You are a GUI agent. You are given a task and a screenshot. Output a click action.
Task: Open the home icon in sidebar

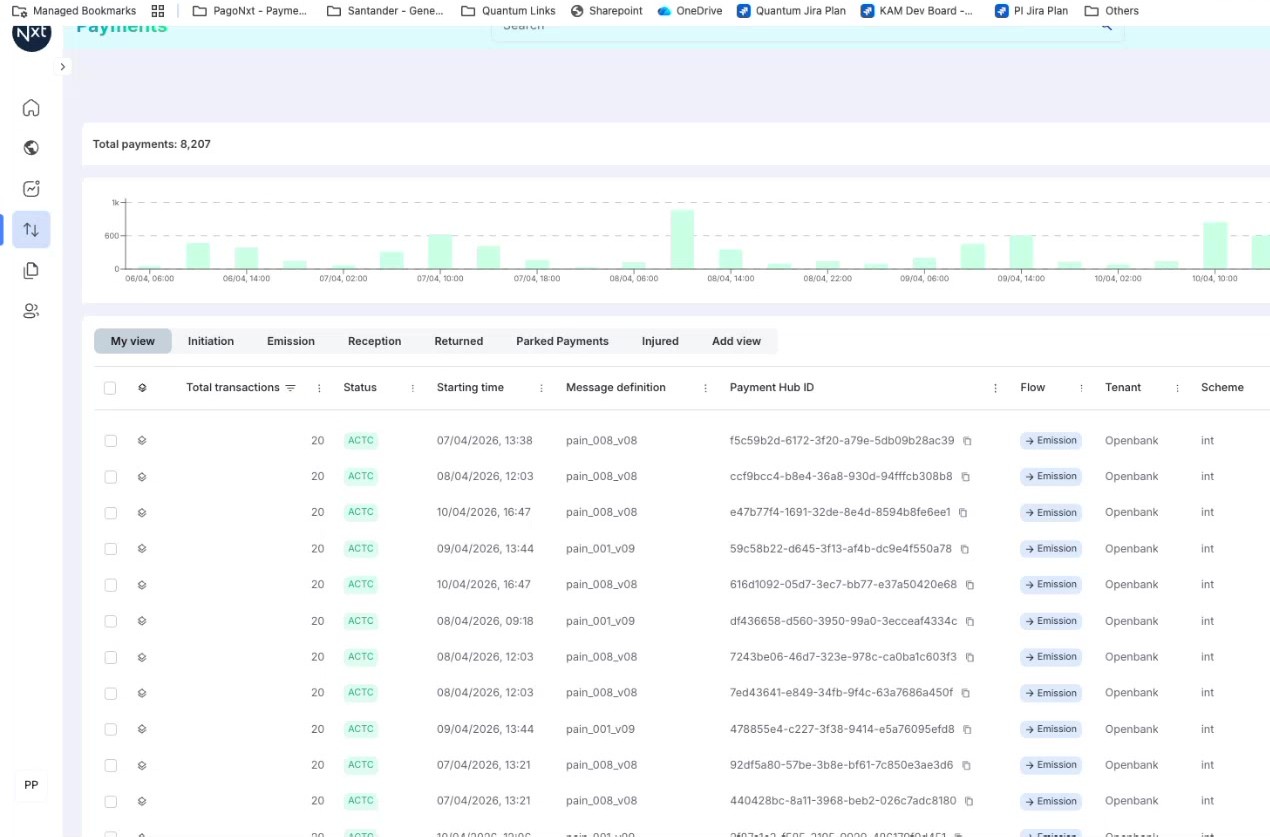click(x=31, y=108)
